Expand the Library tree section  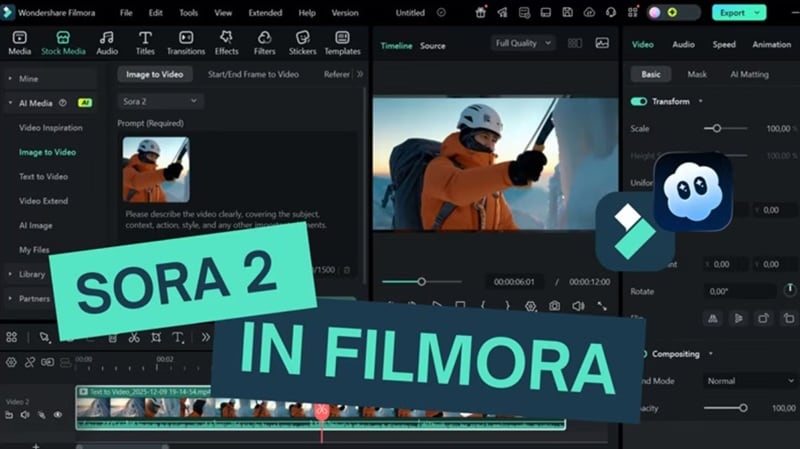[10, 274]
